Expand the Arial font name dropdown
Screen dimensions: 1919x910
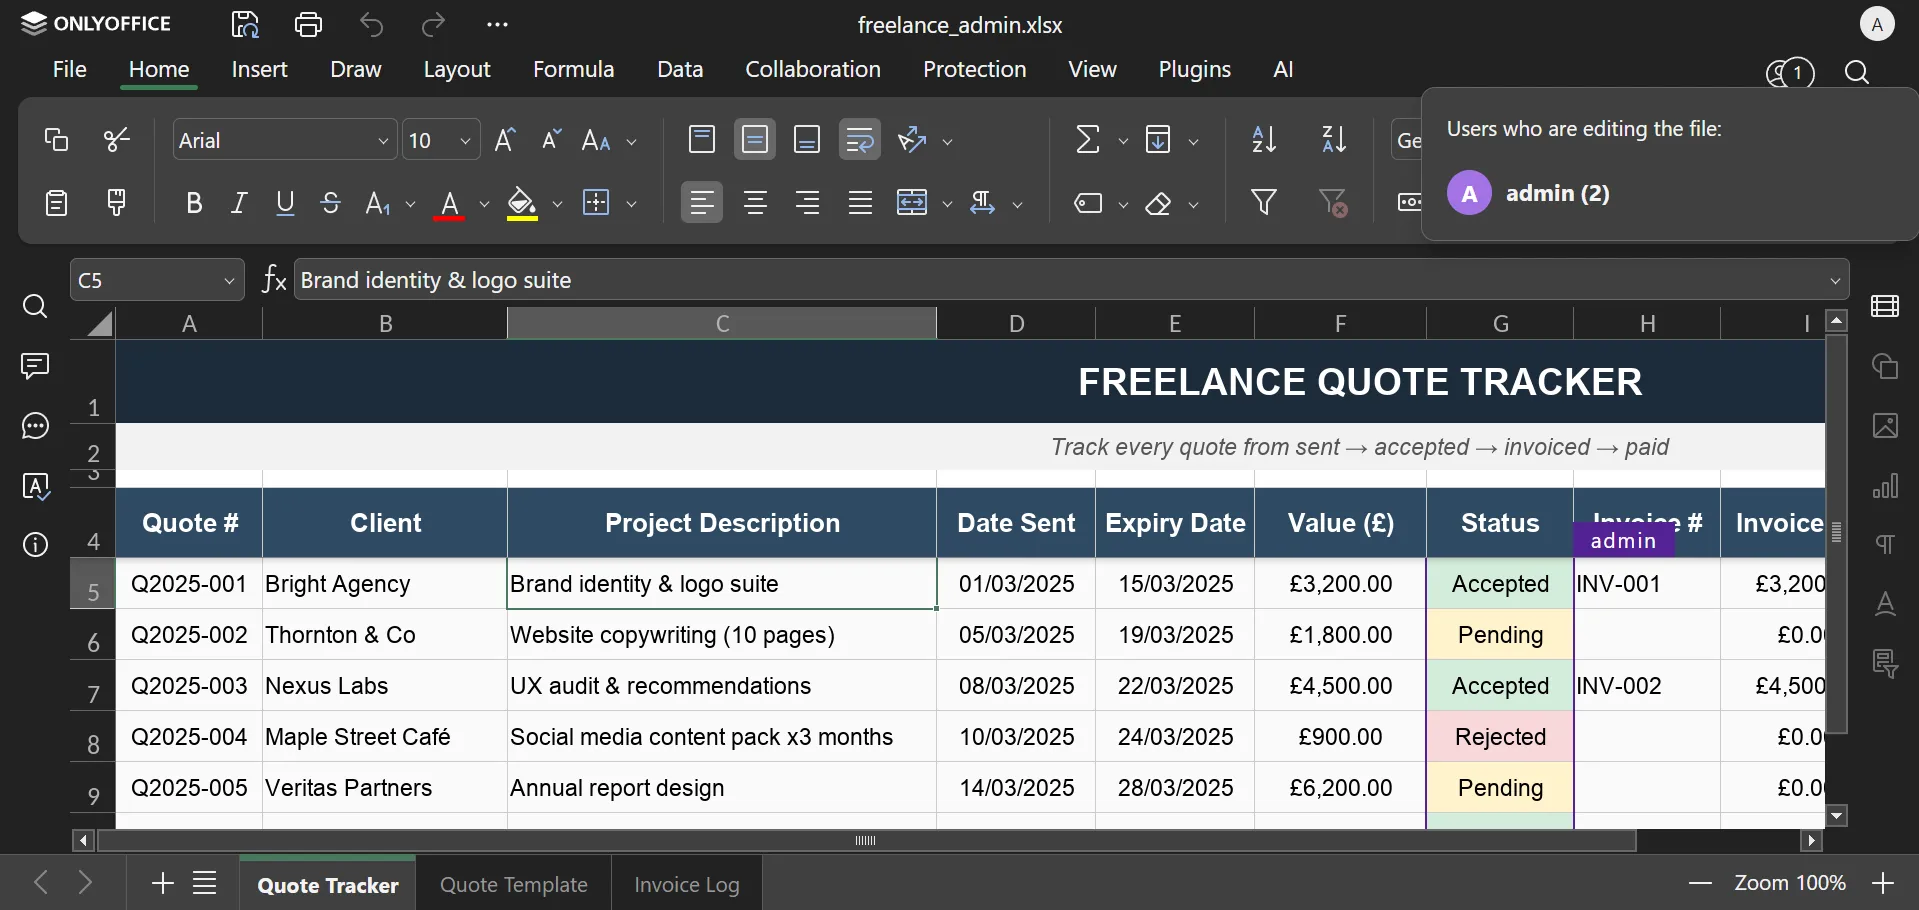pos(384,142)
